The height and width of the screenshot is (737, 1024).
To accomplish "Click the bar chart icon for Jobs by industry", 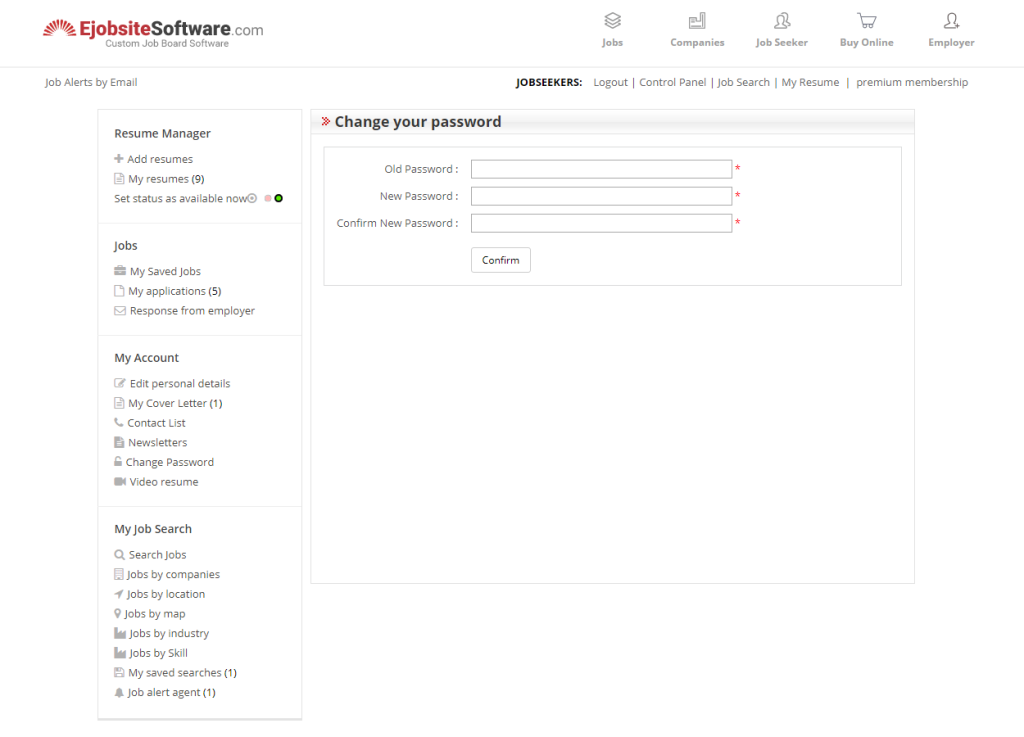I will tap(118, 633).
